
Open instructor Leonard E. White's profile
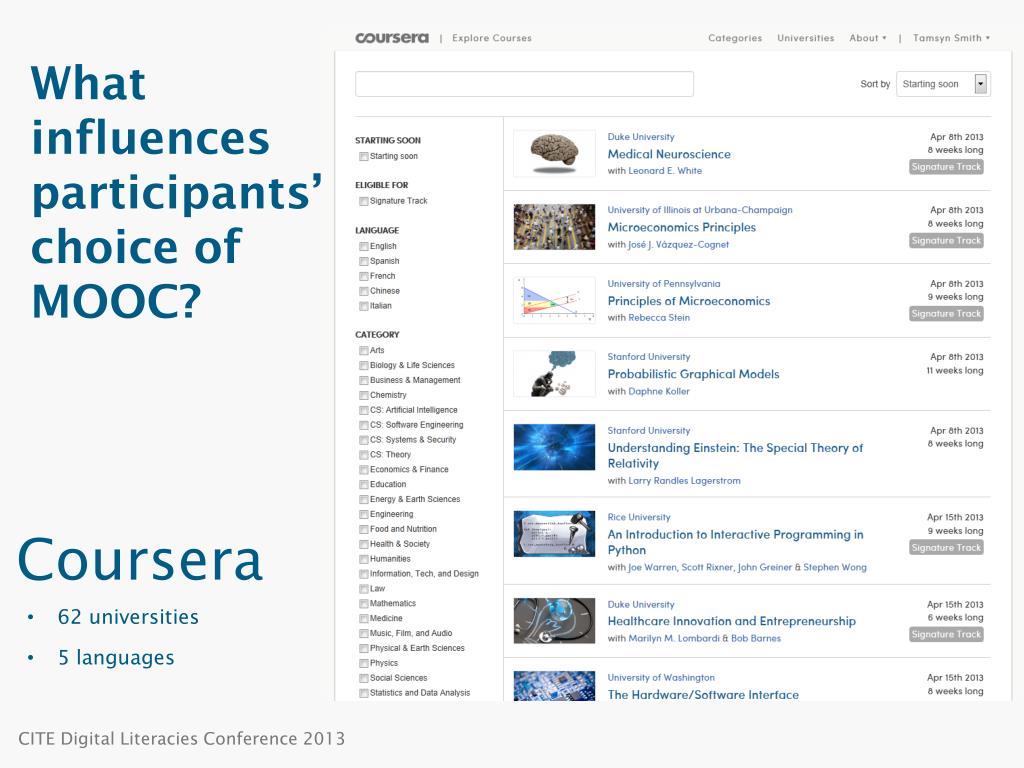click(x=665, y=170)
